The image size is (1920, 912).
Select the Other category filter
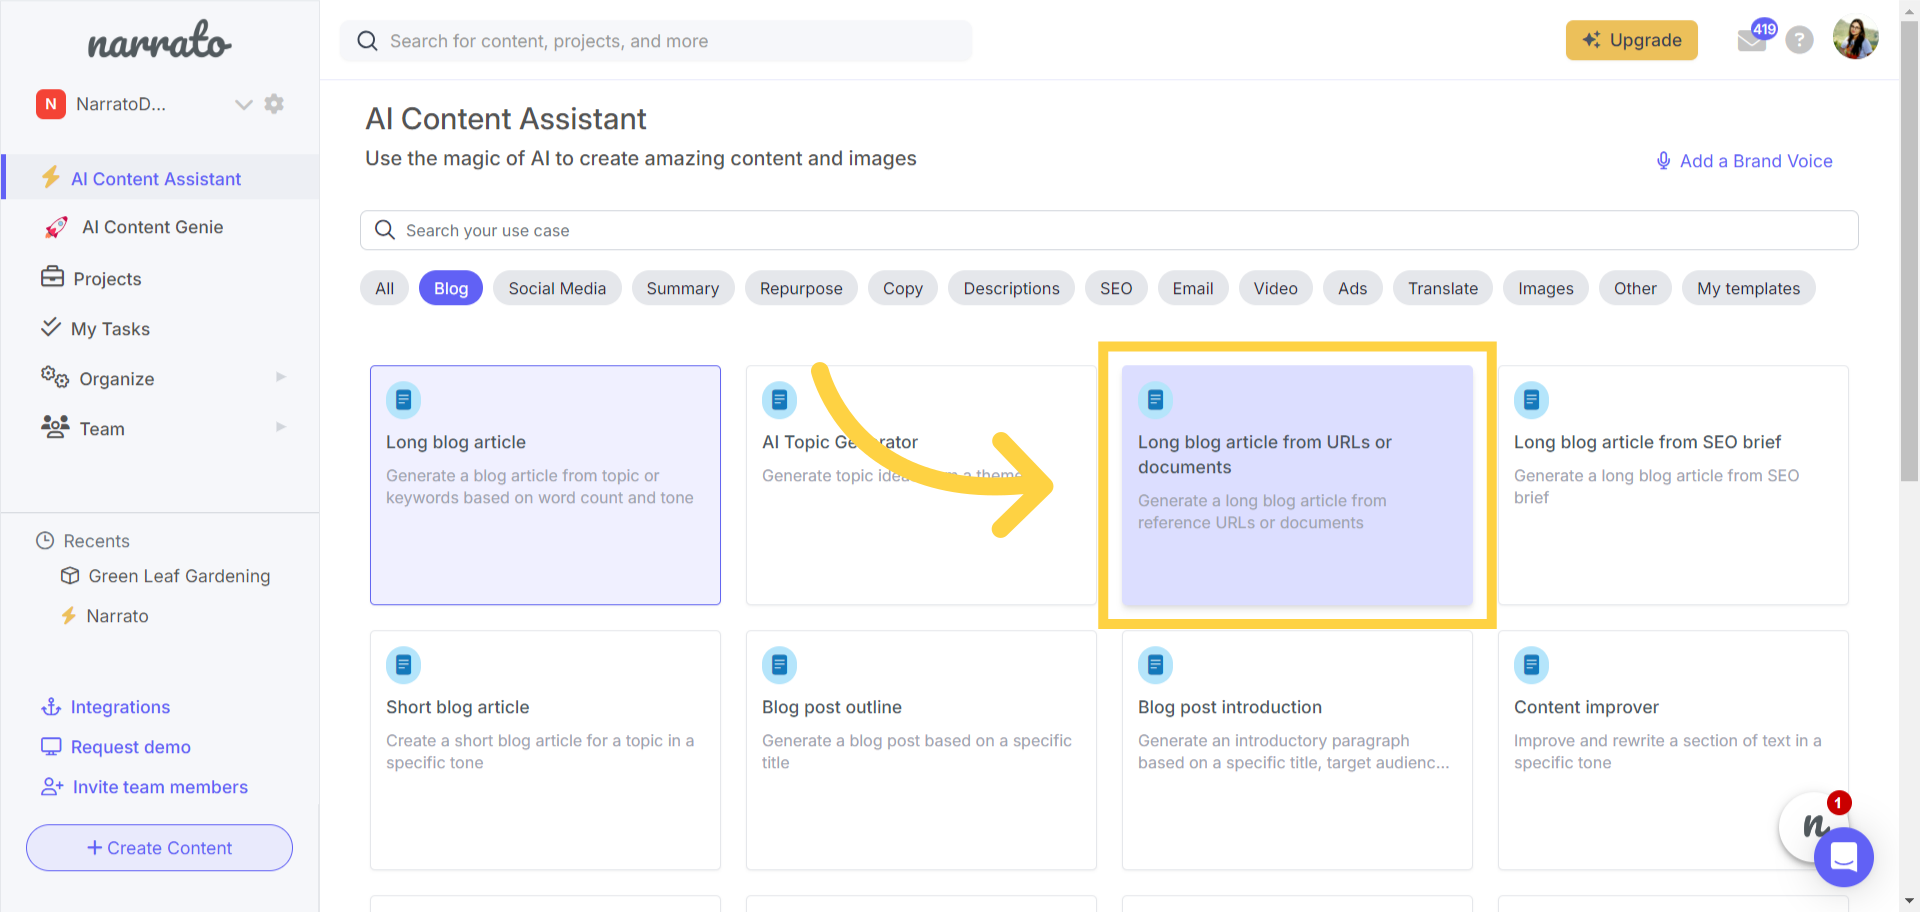[1635, 288]
